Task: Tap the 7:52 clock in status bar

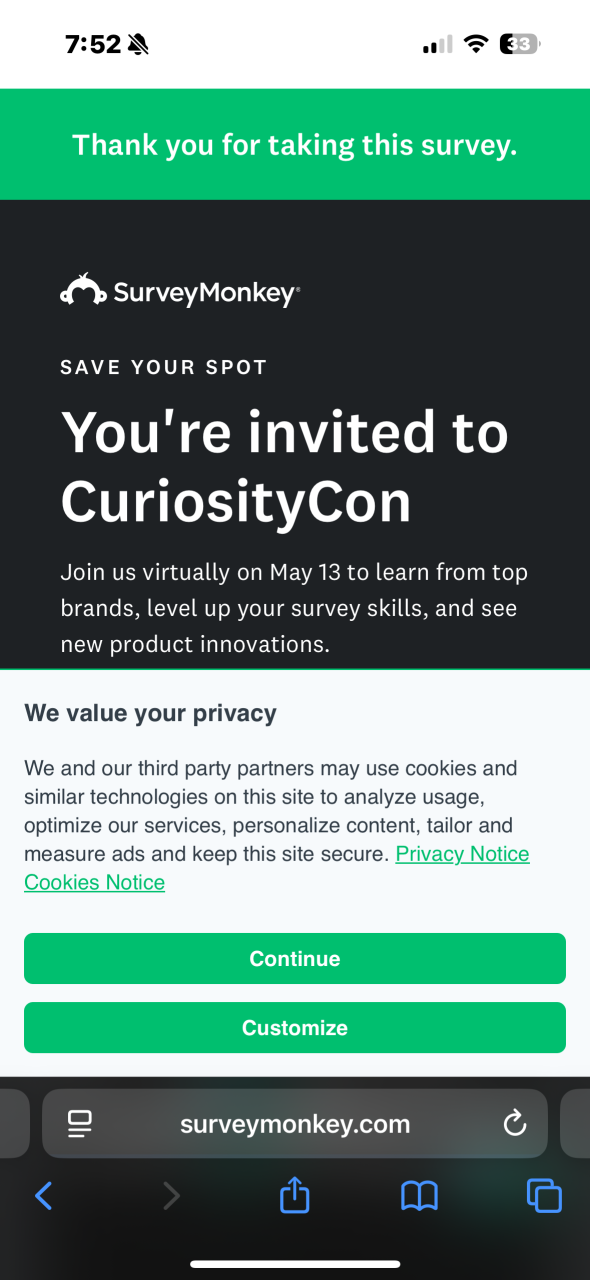Action: coord(93,44)
